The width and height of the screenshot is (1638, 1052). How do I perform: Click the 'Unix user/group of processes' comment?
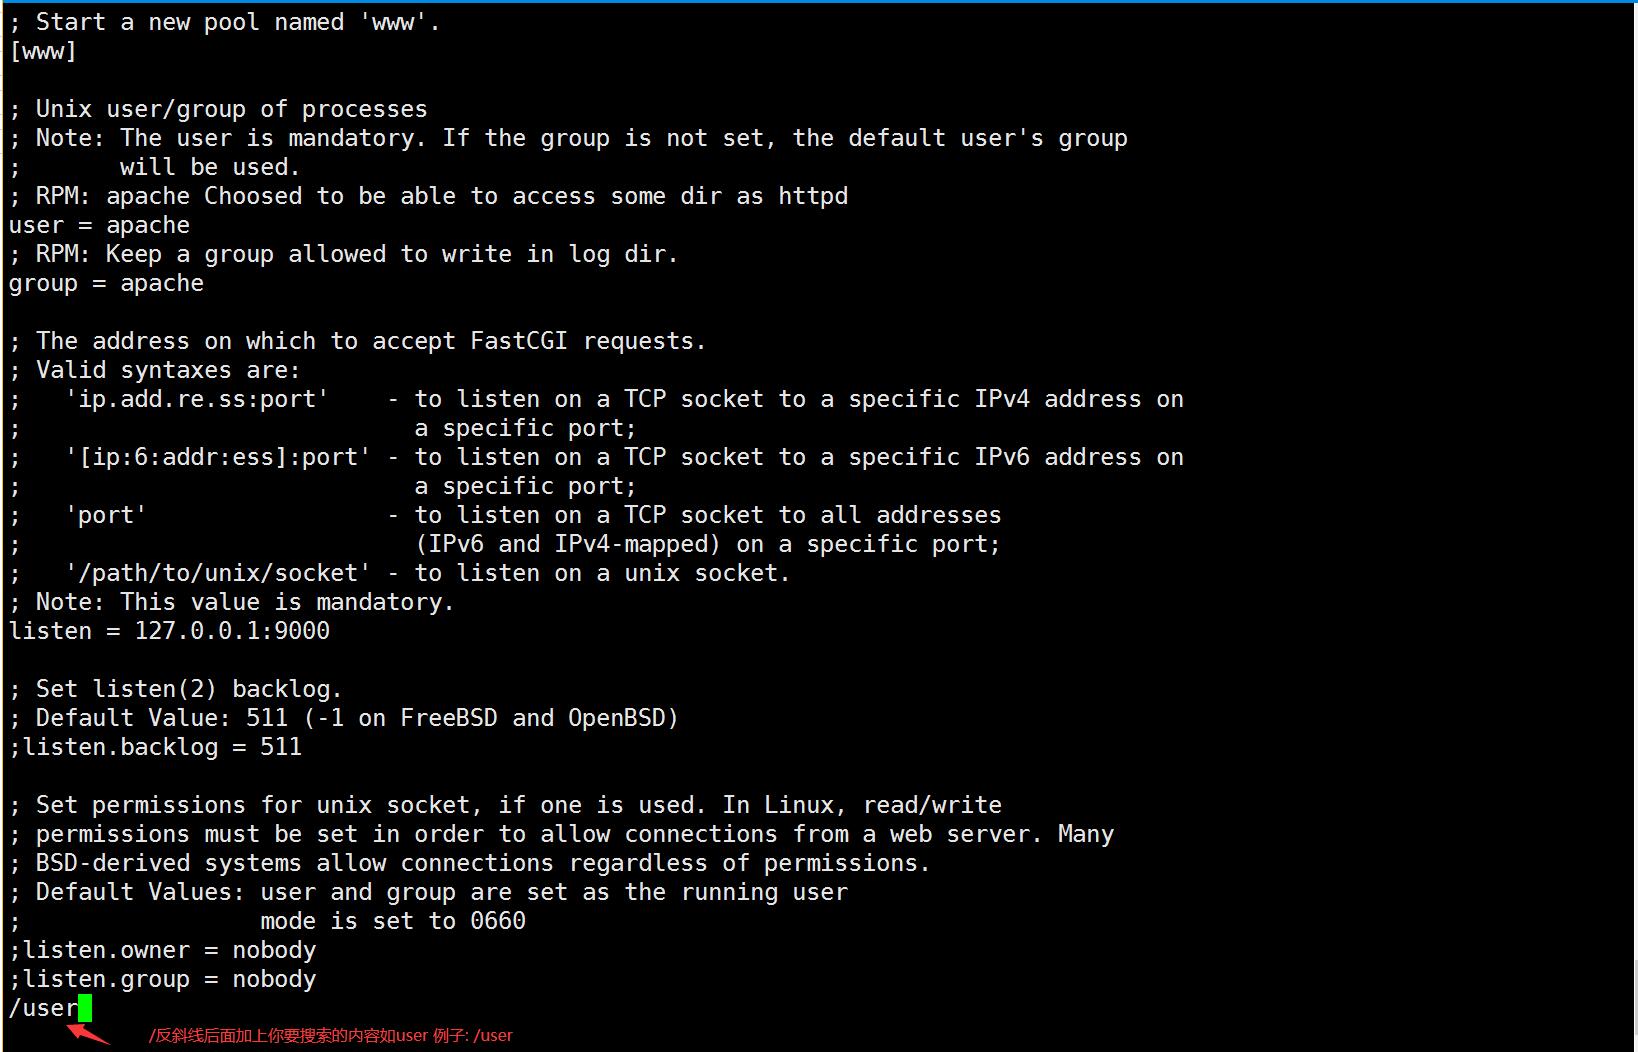point(232,109)
